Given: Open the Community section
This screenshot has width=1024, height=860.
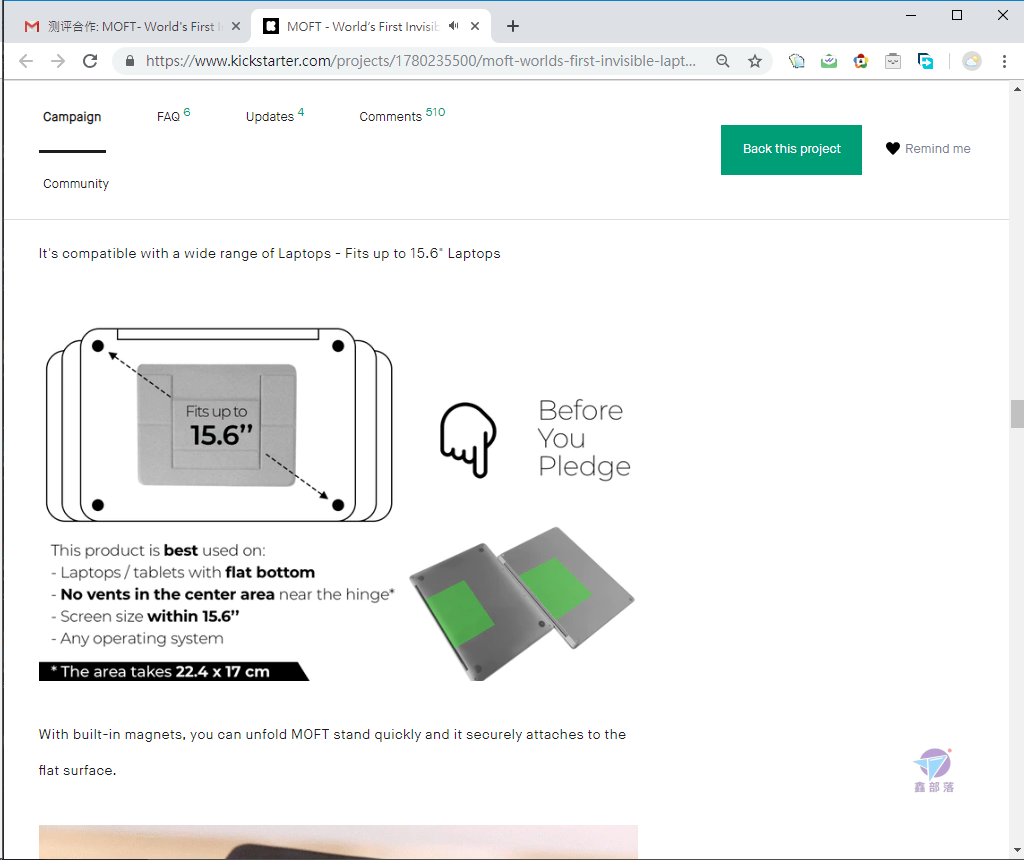Looking at the screenshot, I should click(76, 183).
